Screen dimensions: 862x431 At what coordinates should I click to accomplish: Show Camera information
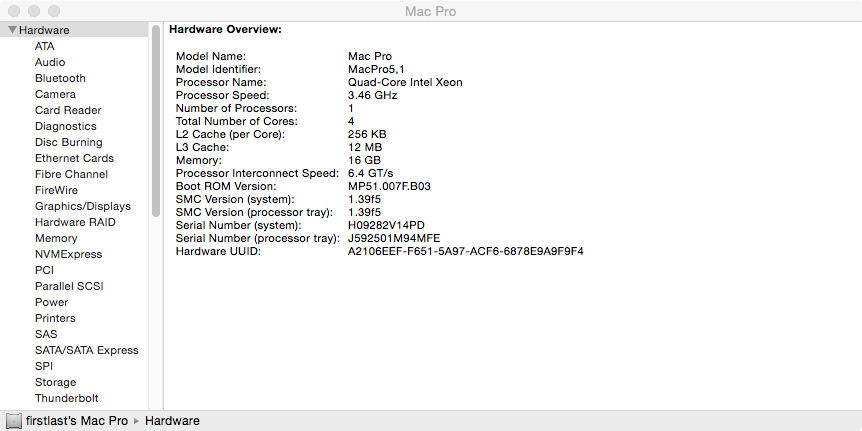point(56,94)
